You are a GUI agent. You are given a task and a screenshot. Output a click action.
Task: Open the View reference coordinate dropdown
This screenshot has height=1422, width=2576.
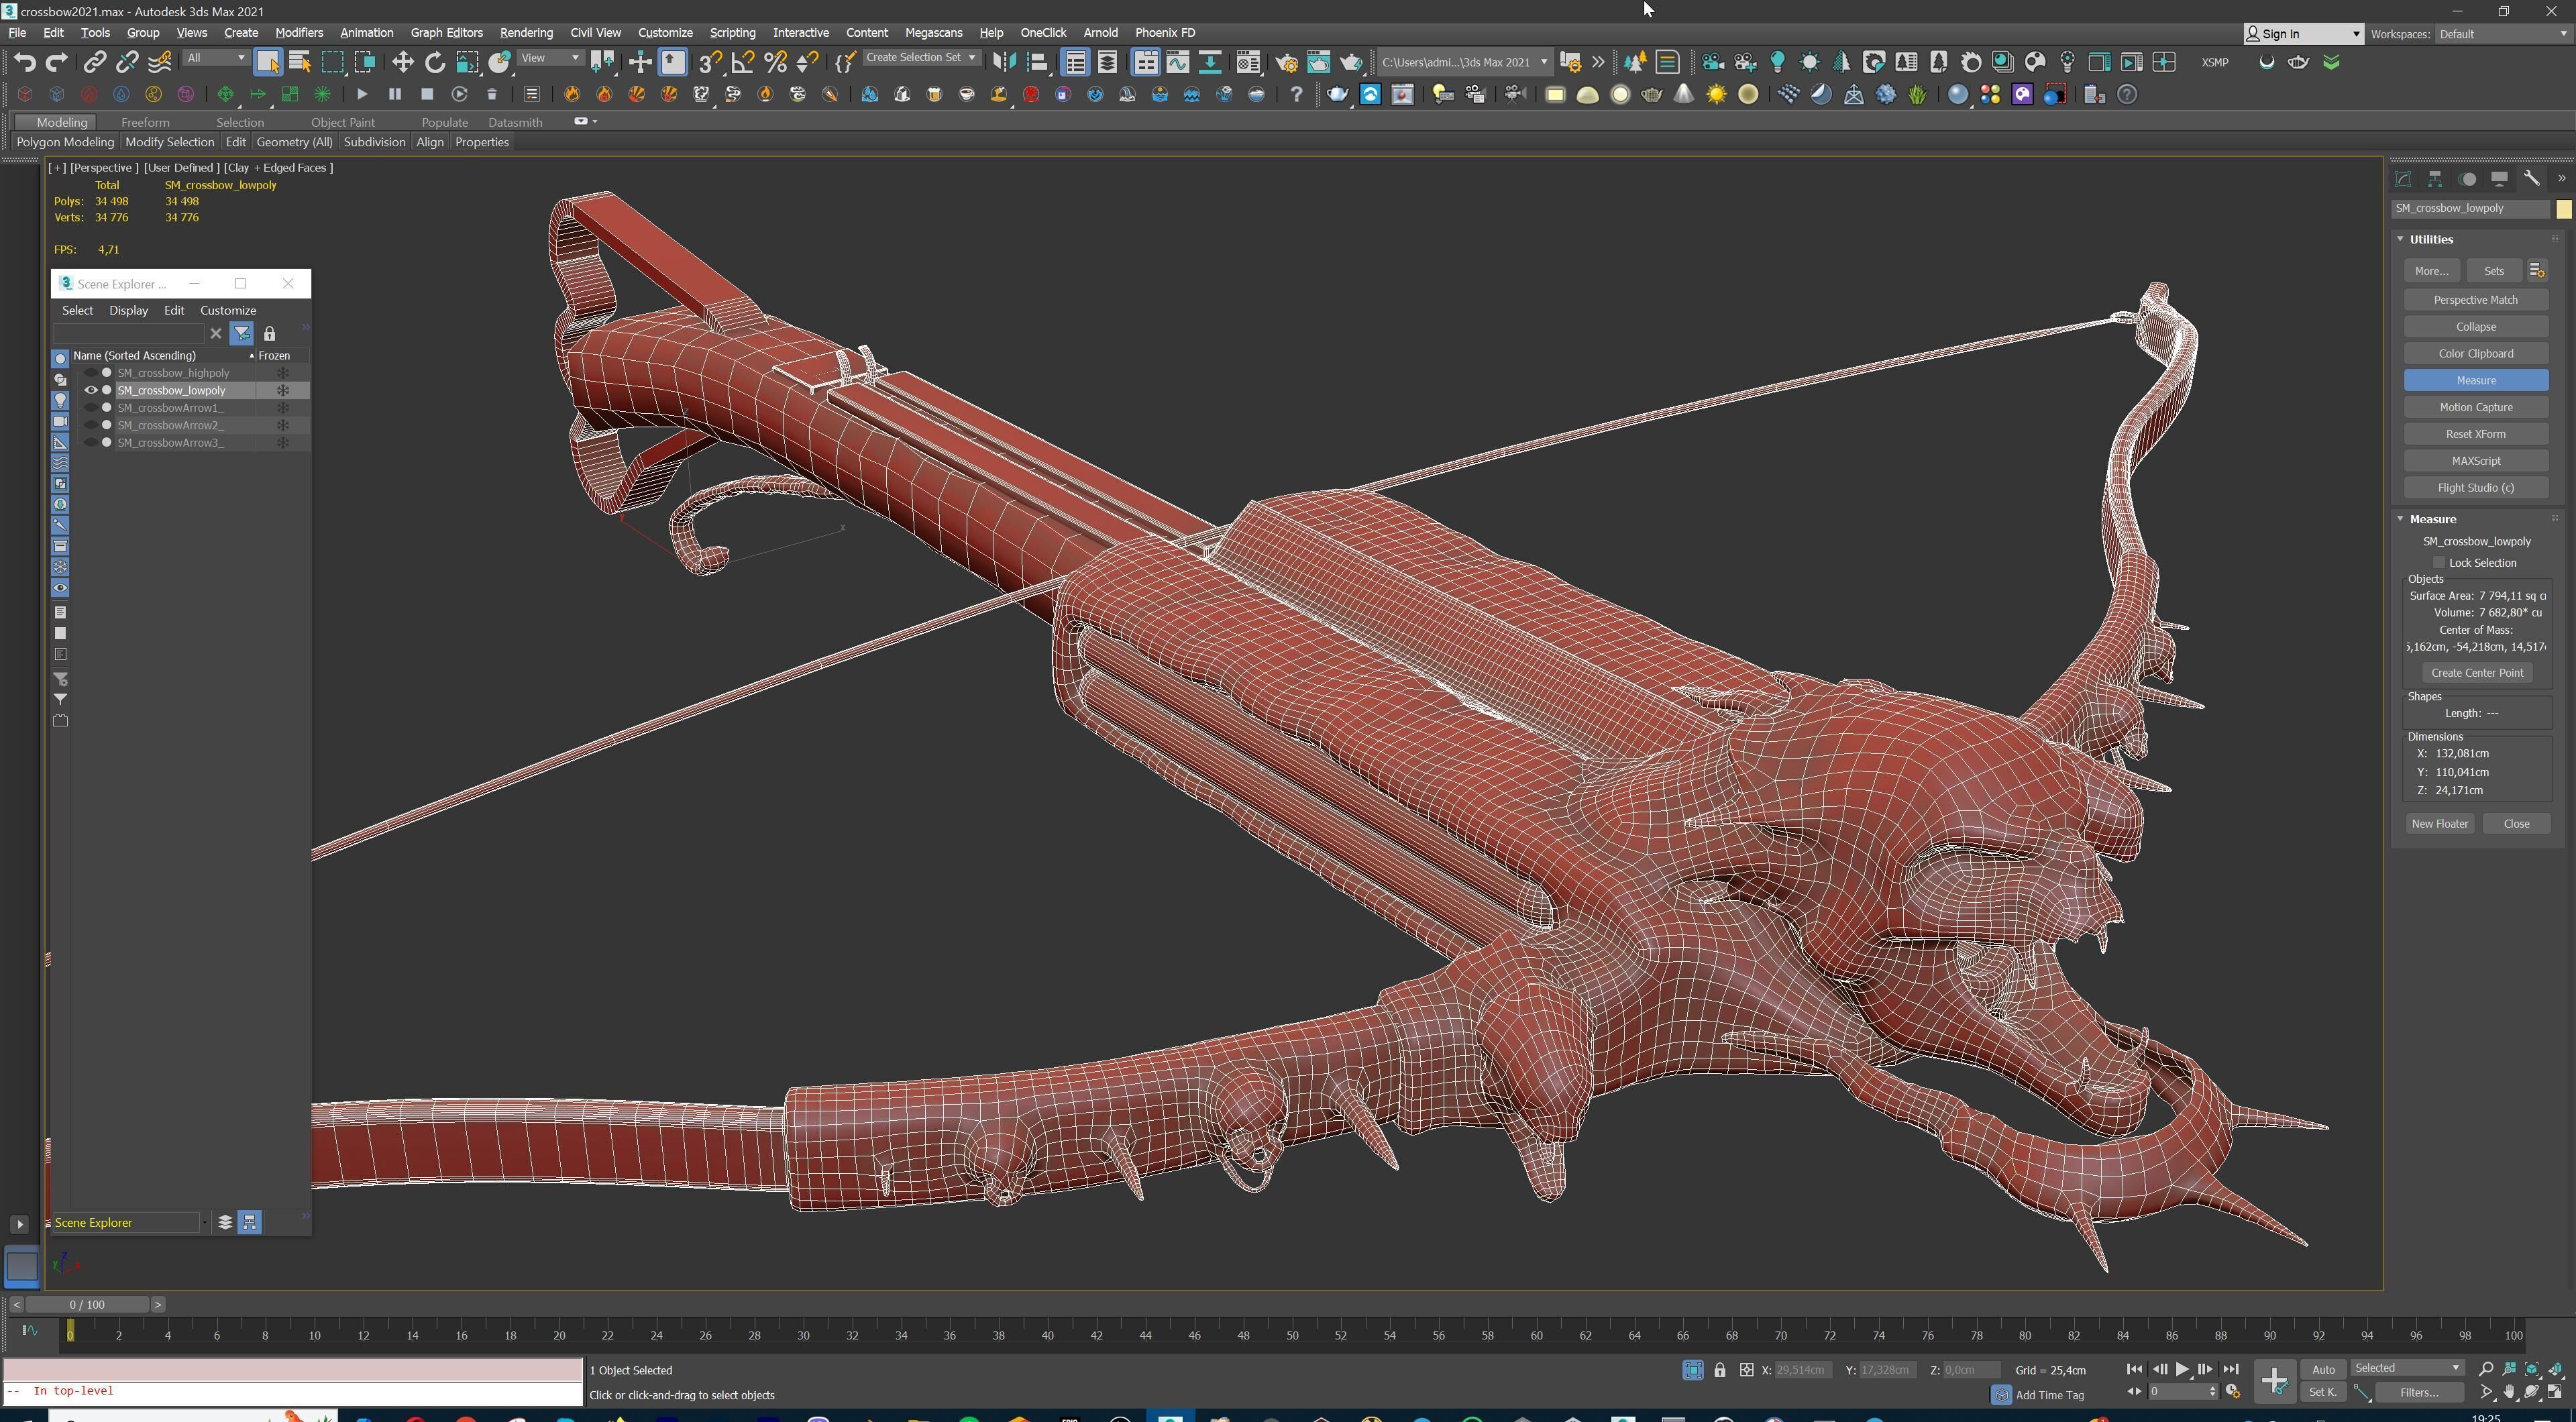point(550,58)
